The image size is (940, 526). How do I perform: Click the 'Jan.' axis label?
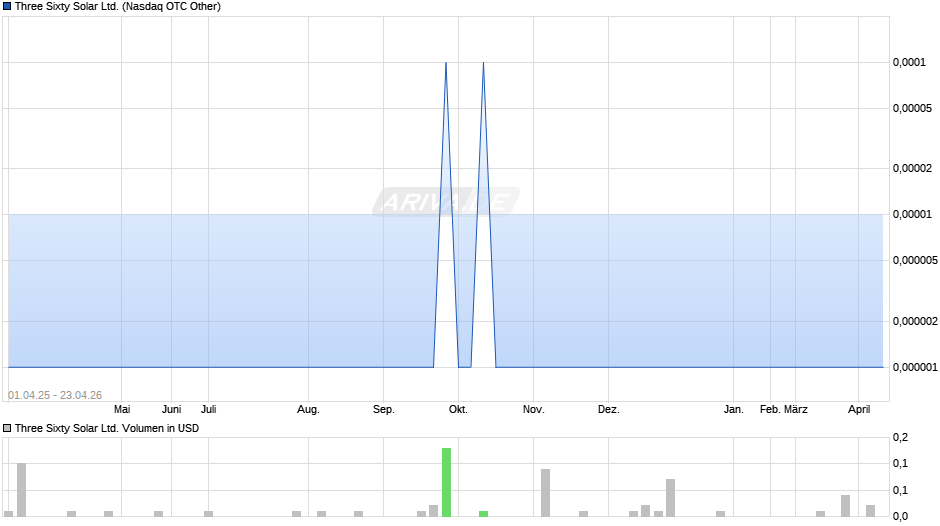tap(733, 409)
